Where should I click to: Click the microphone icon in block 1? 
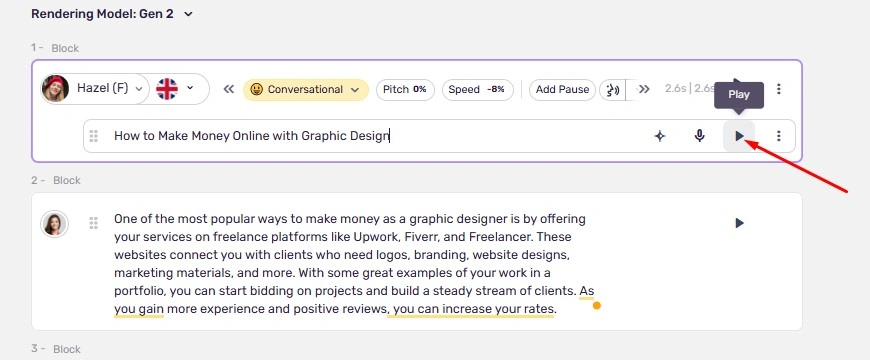pos(699,136)
